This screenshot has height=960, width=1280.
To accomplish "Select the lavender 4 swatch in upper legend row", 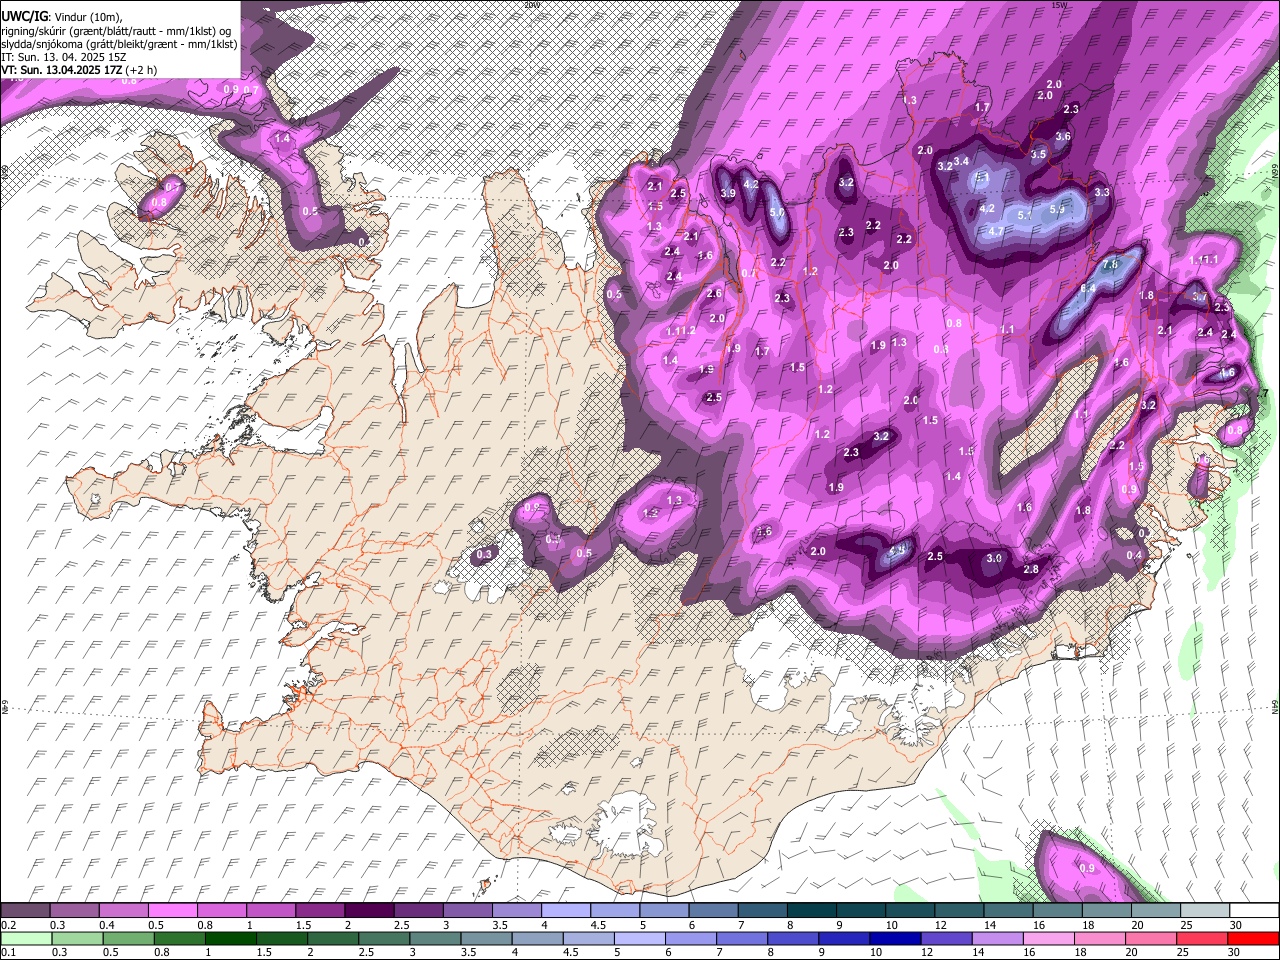I will (565, 910).
